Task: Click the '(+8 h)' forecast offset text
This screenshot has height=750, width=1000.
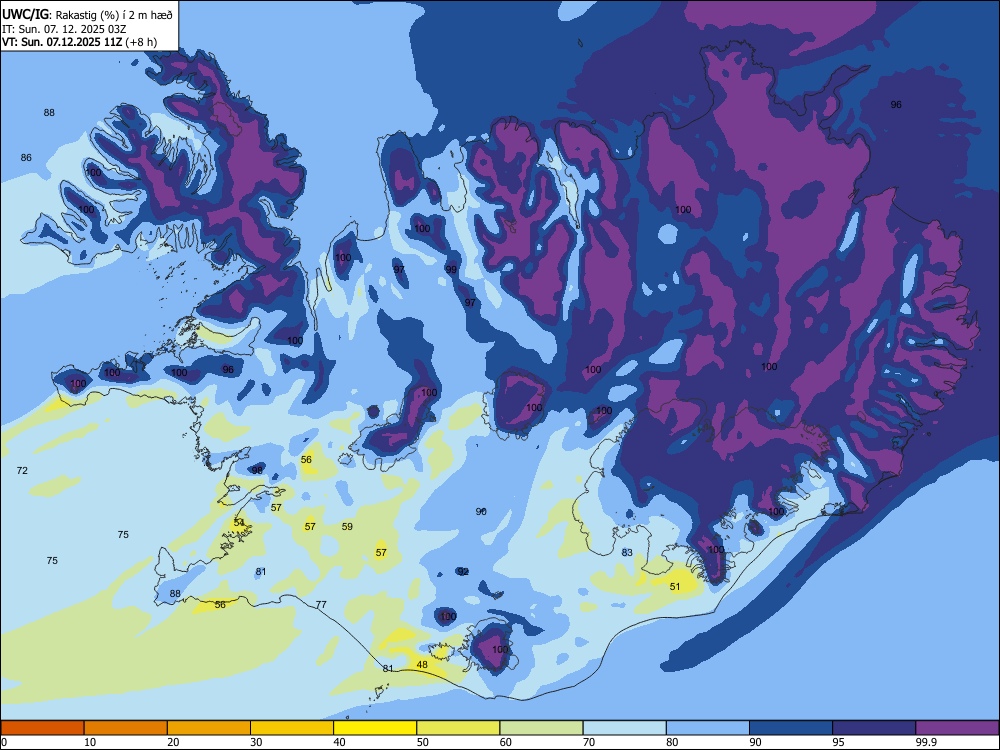Action: 141,42
